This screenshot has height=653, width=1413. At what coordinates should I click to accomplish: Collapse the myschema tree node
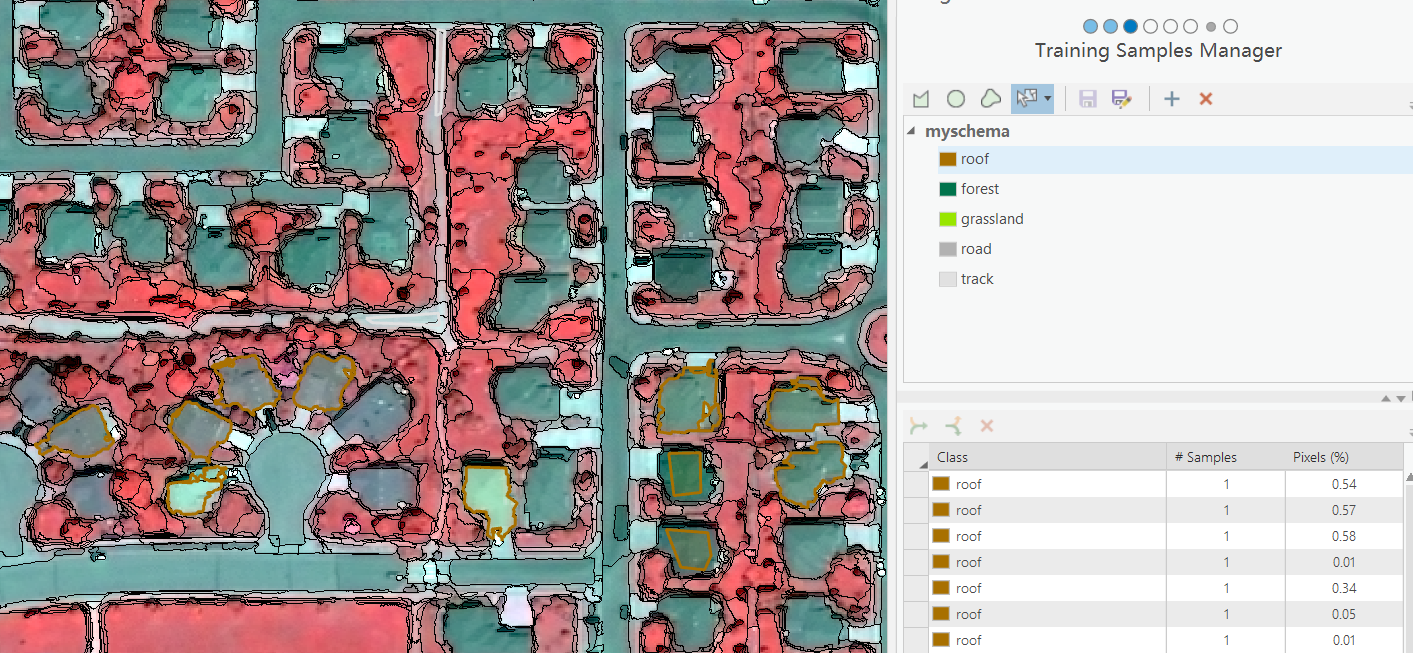coord(909,130)
